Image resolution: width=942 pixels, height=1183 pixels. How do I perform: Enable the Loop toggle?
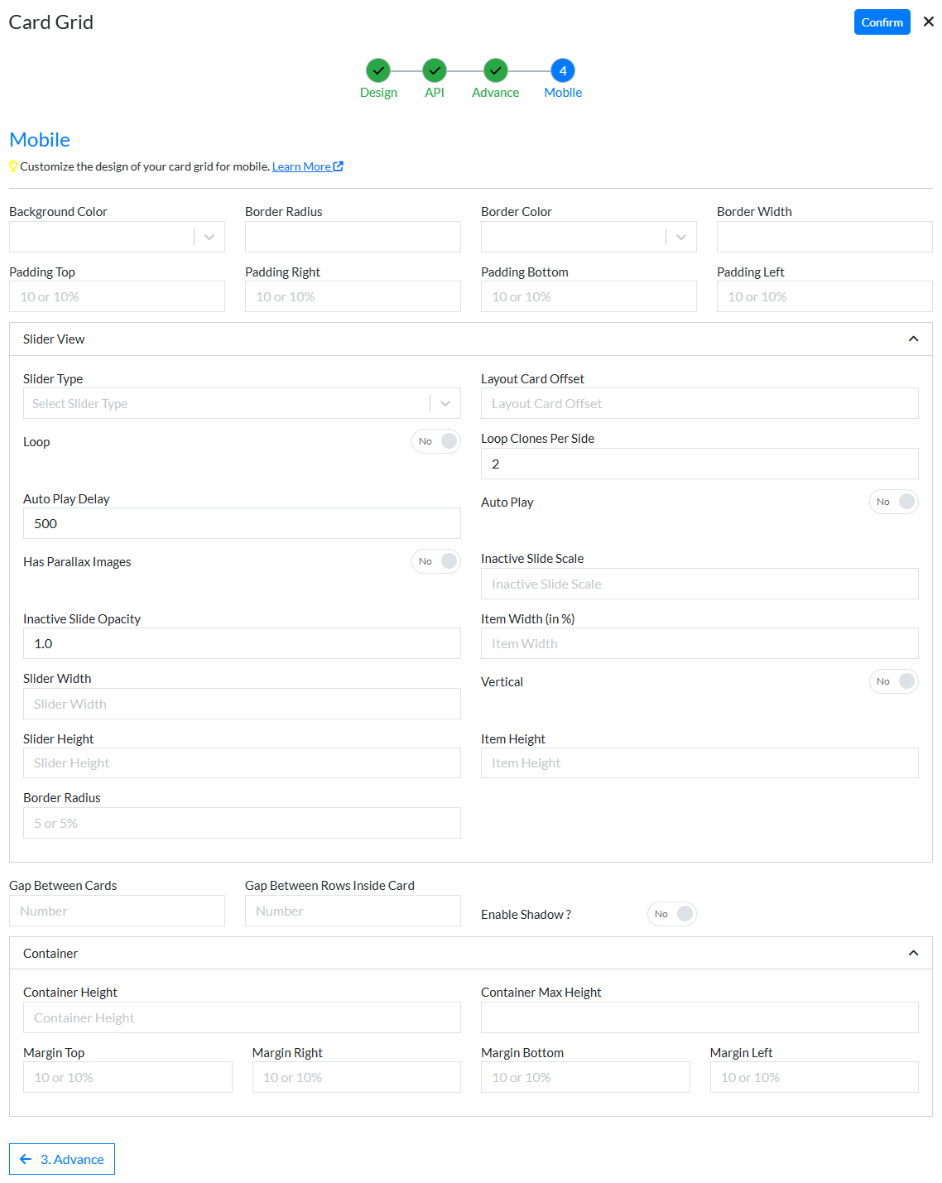tap(436, 441)
